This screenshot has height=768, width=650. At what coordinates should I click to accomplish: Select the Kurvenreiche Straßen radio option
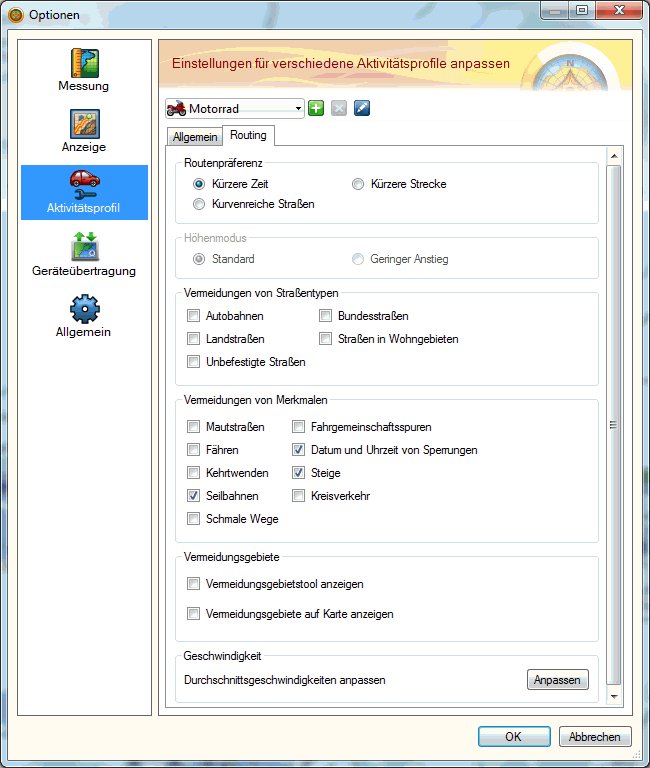[200, 204]
